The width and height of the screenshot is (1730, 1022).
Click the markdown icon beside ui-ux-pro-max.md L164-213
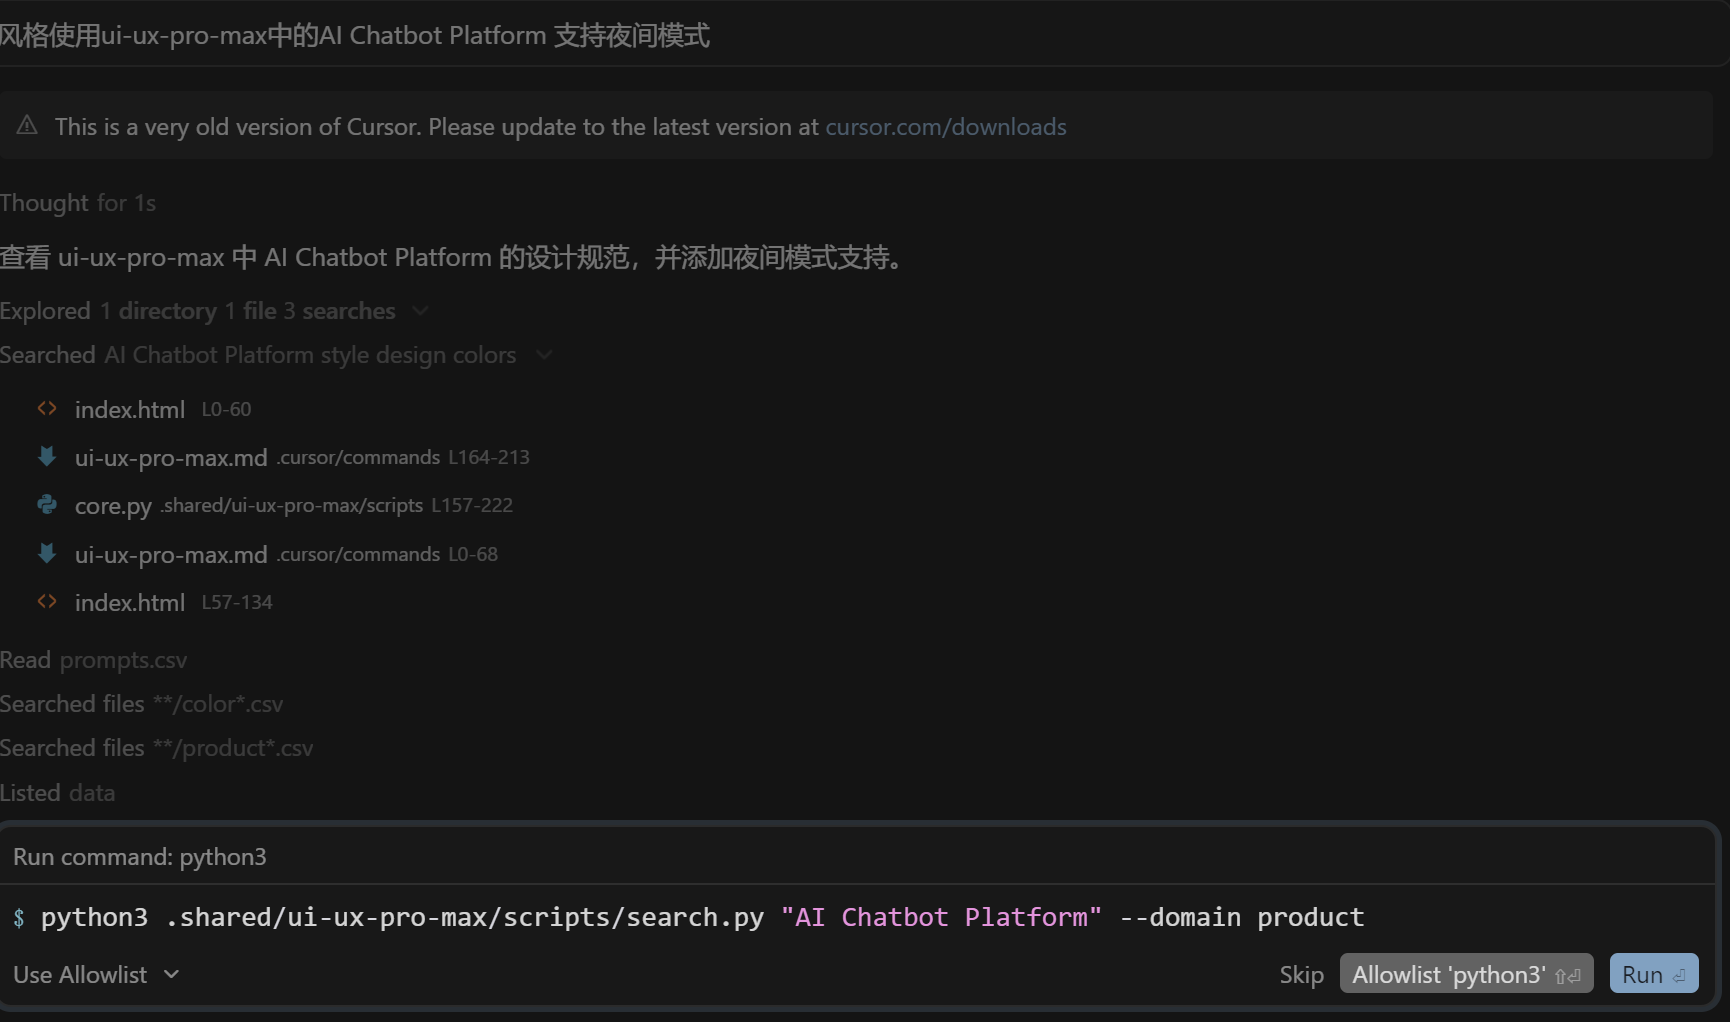46,457
